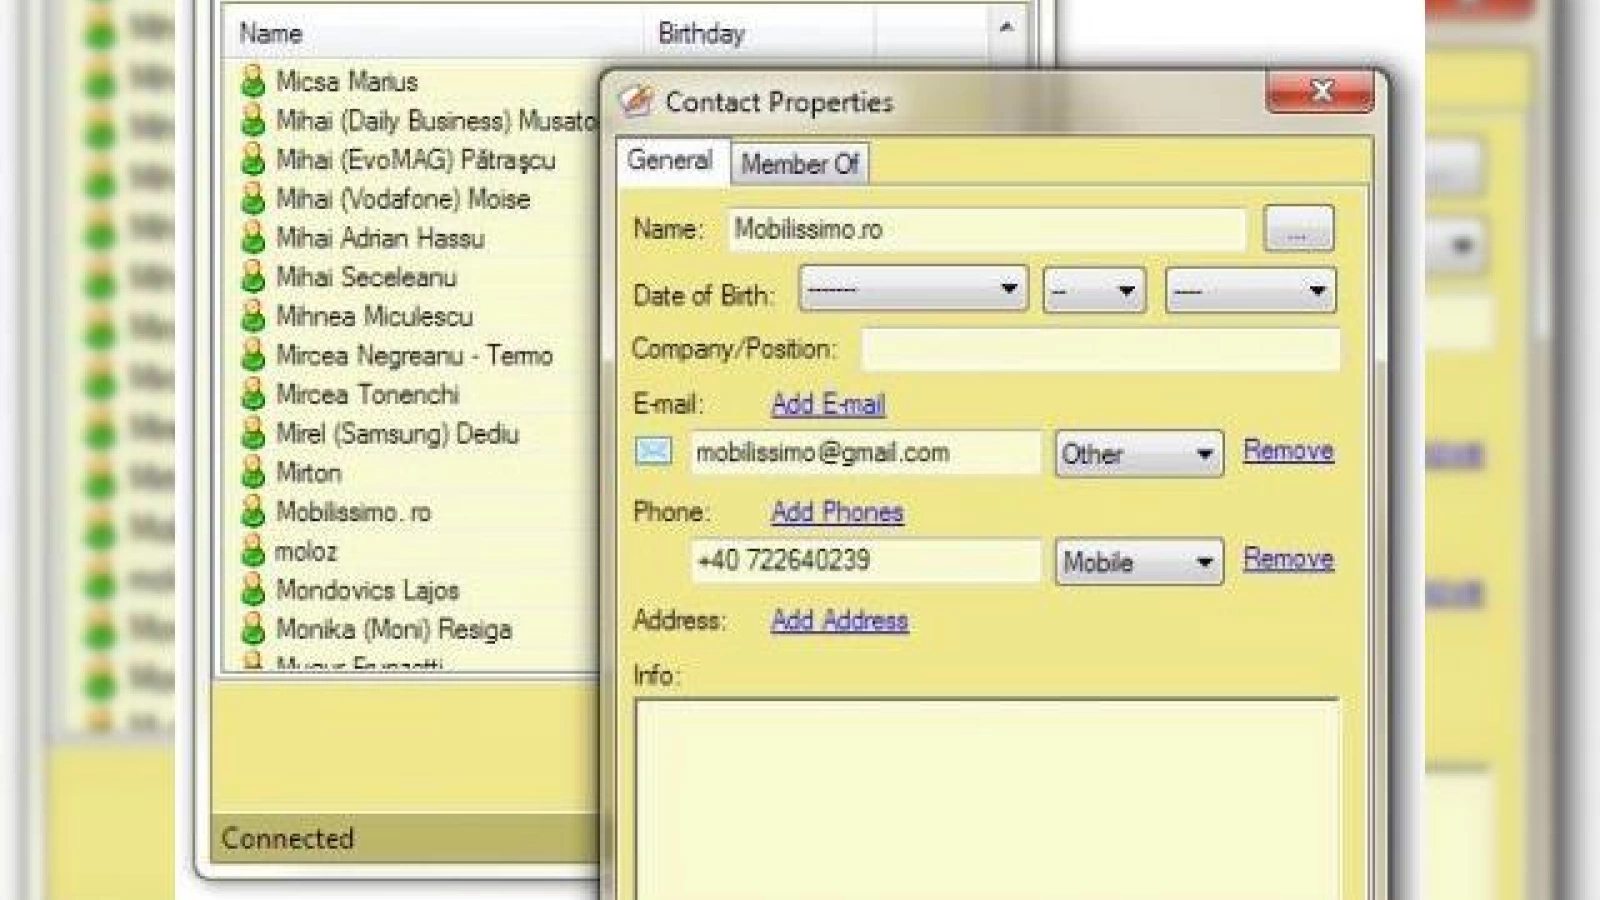This screenshot has width=1600, height=900.
Task: Remove the +40 722640239 phone entry
Action: (1288, 559)
